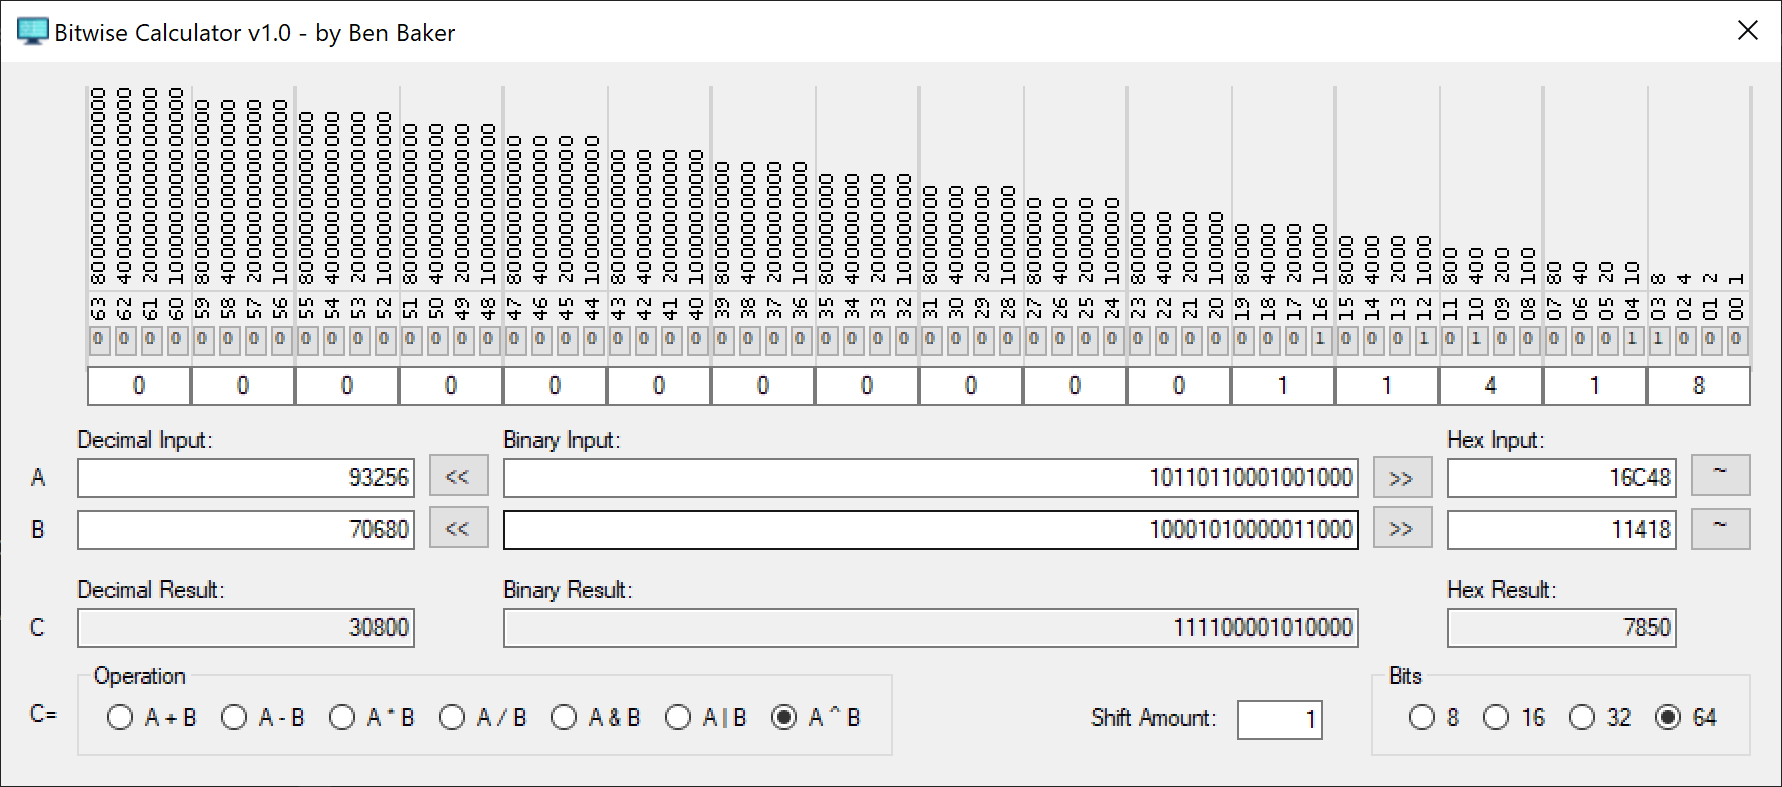The height and width of the screenshot is (787, 1782).
Task: Select the A & B operation
Action: coord(596,718)
